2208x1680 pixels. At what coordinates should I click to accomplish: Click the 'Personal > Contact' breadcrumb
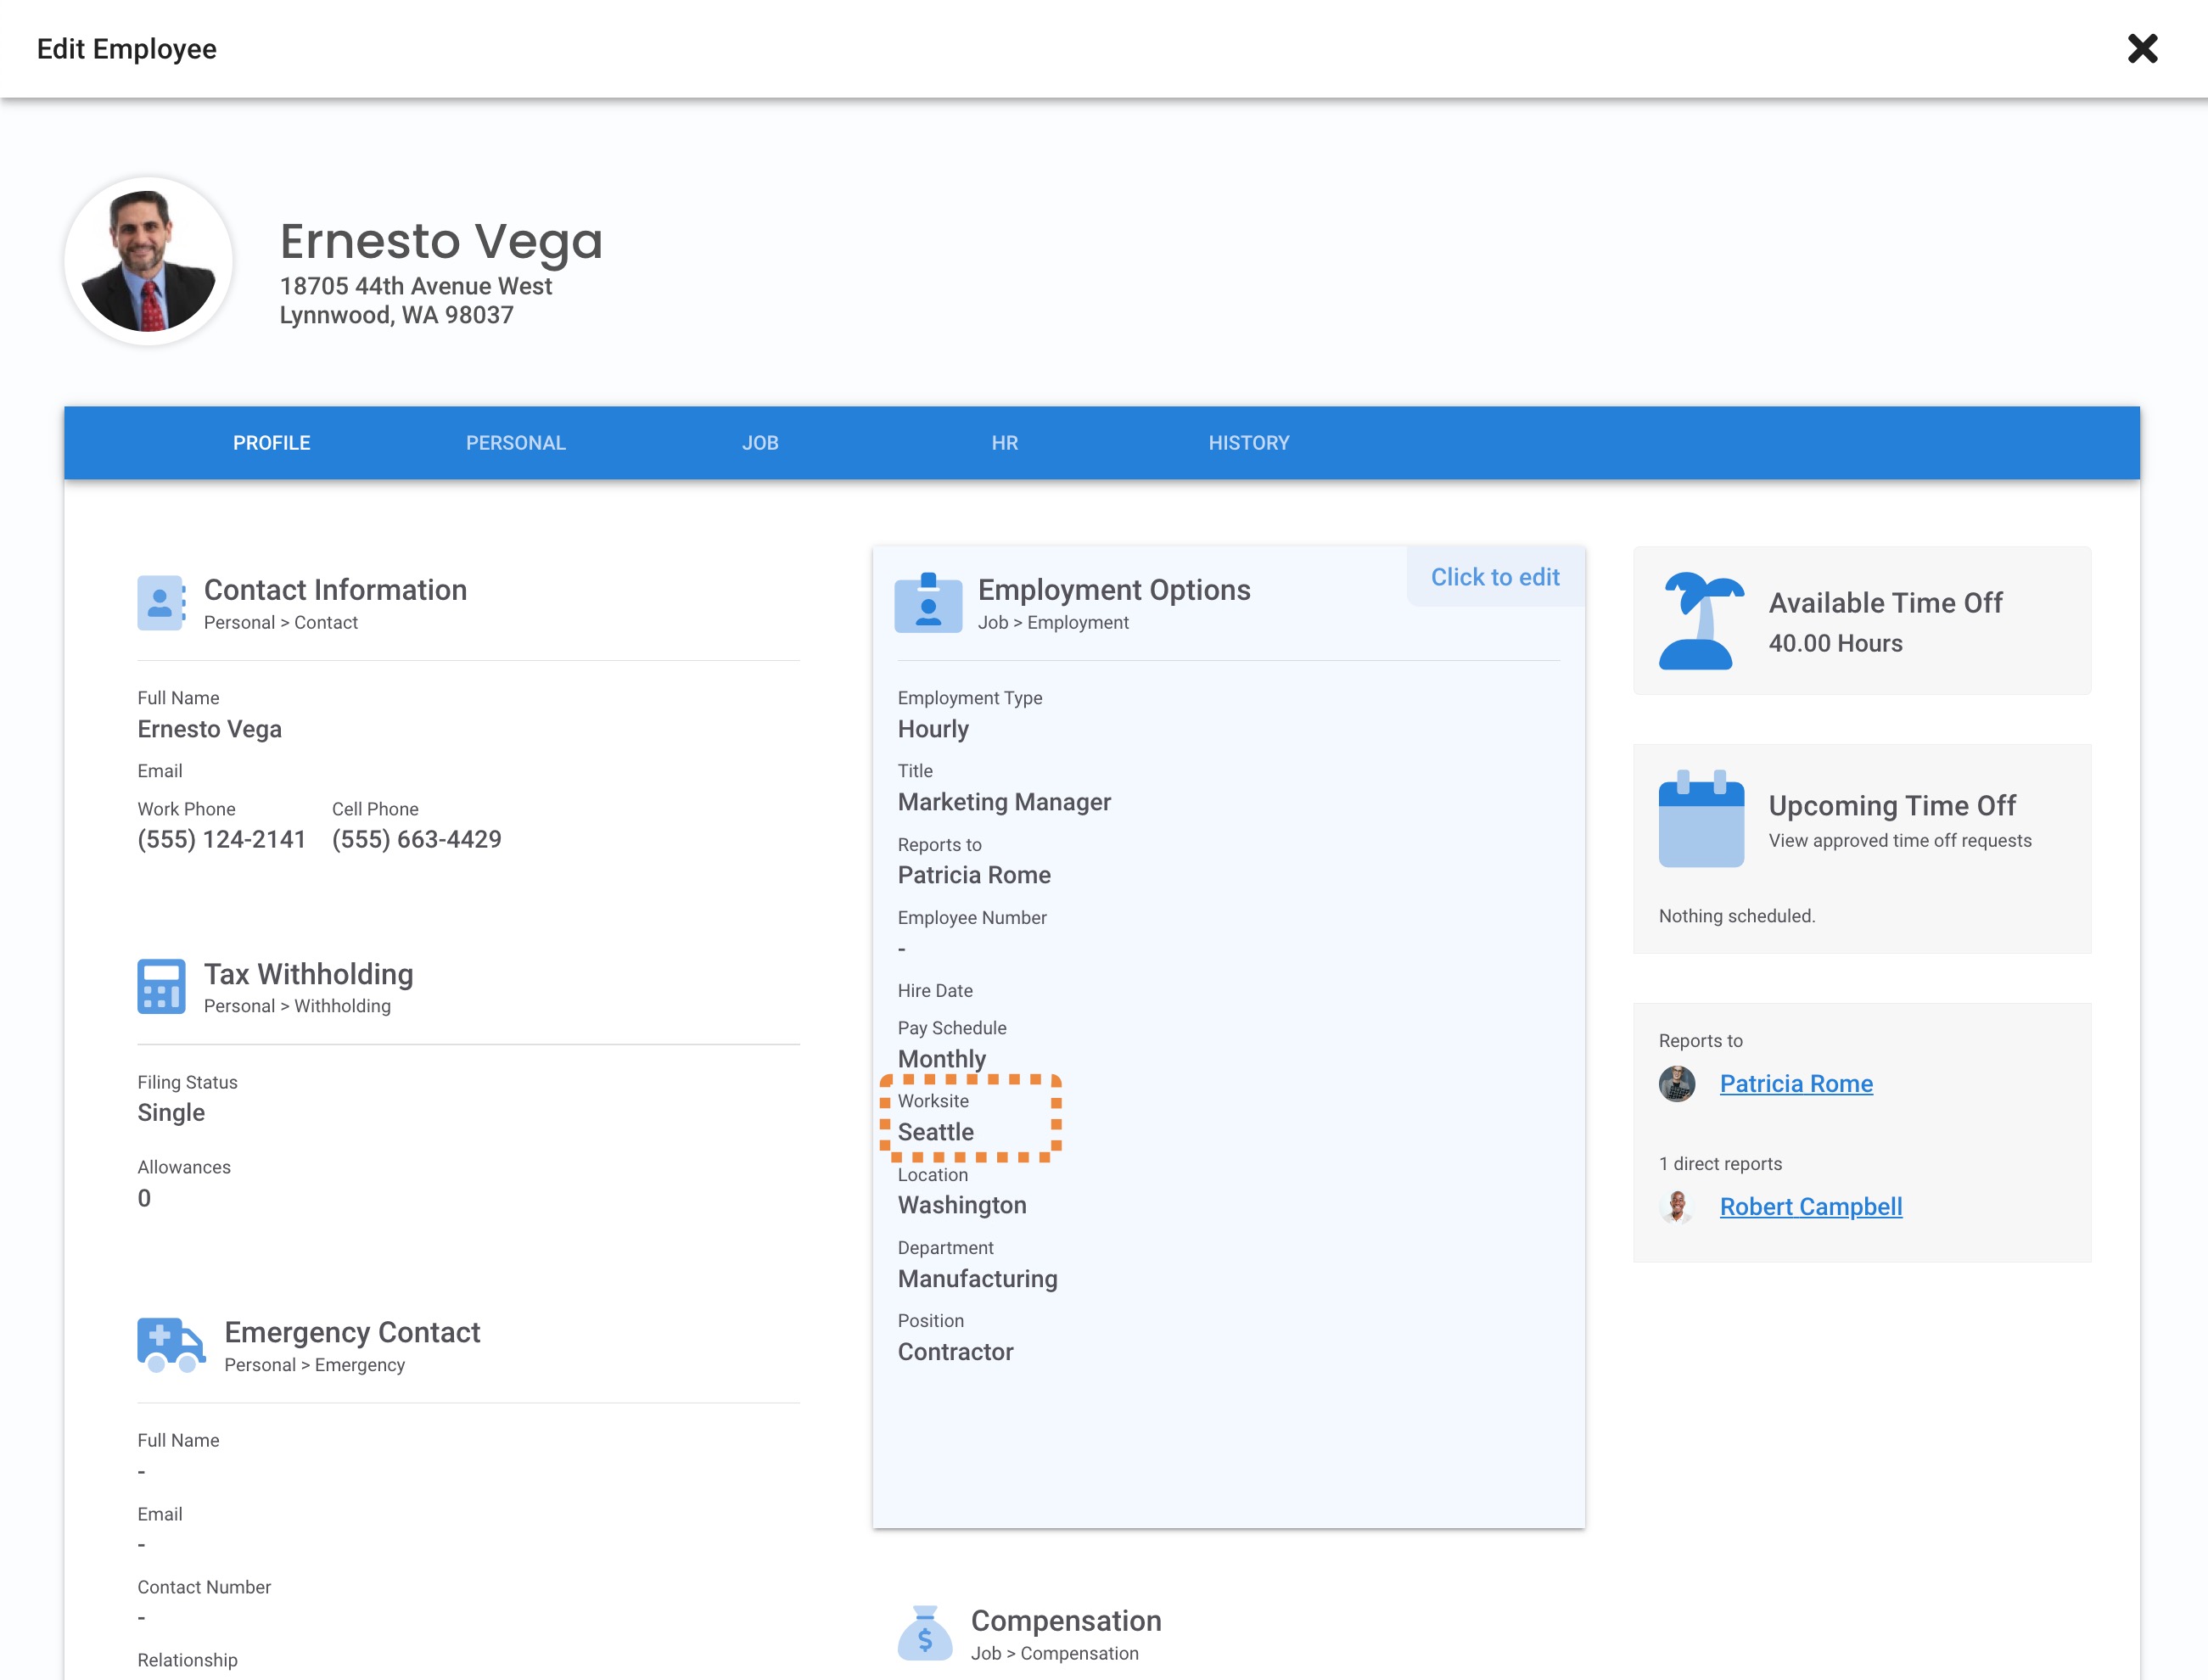[x=281, y=623]
